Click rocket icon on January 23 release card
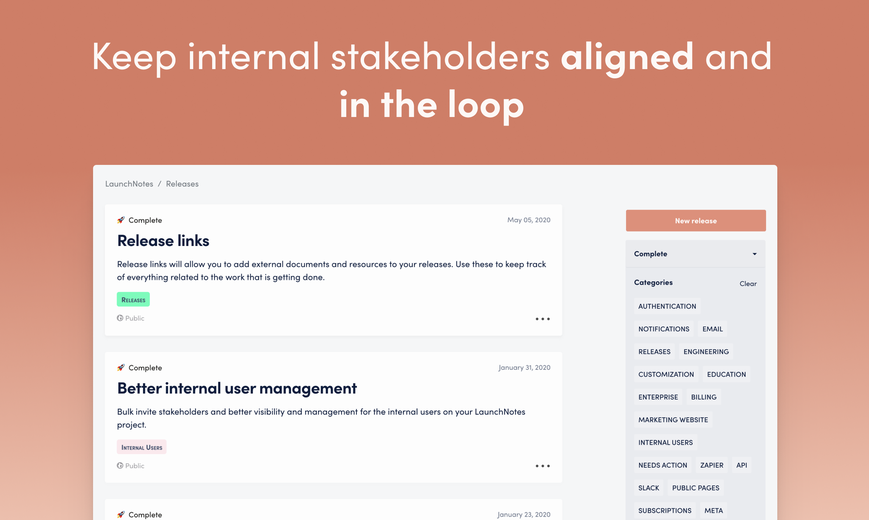 click(121, 514)
